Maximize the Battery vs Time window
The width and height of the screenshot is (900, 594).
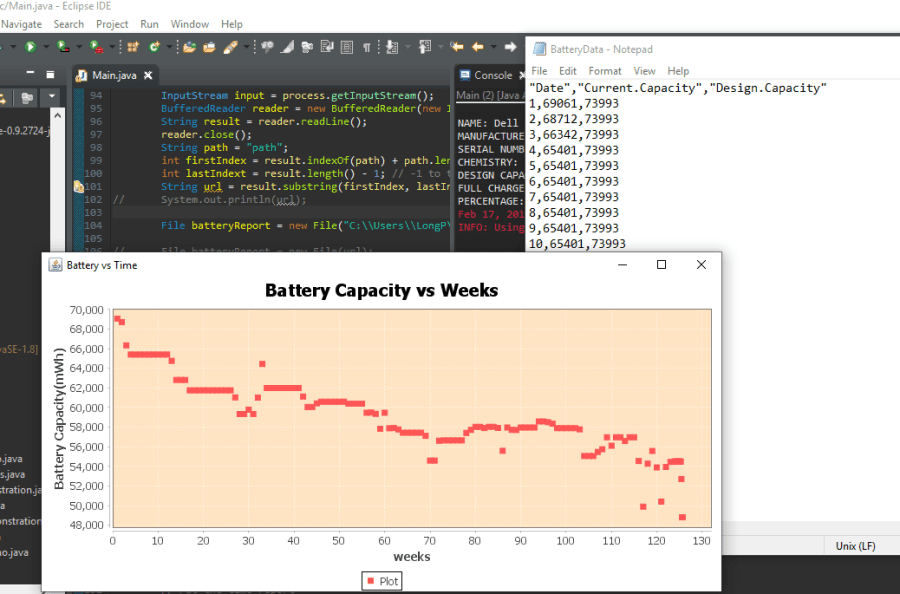(x=661, y=264)
